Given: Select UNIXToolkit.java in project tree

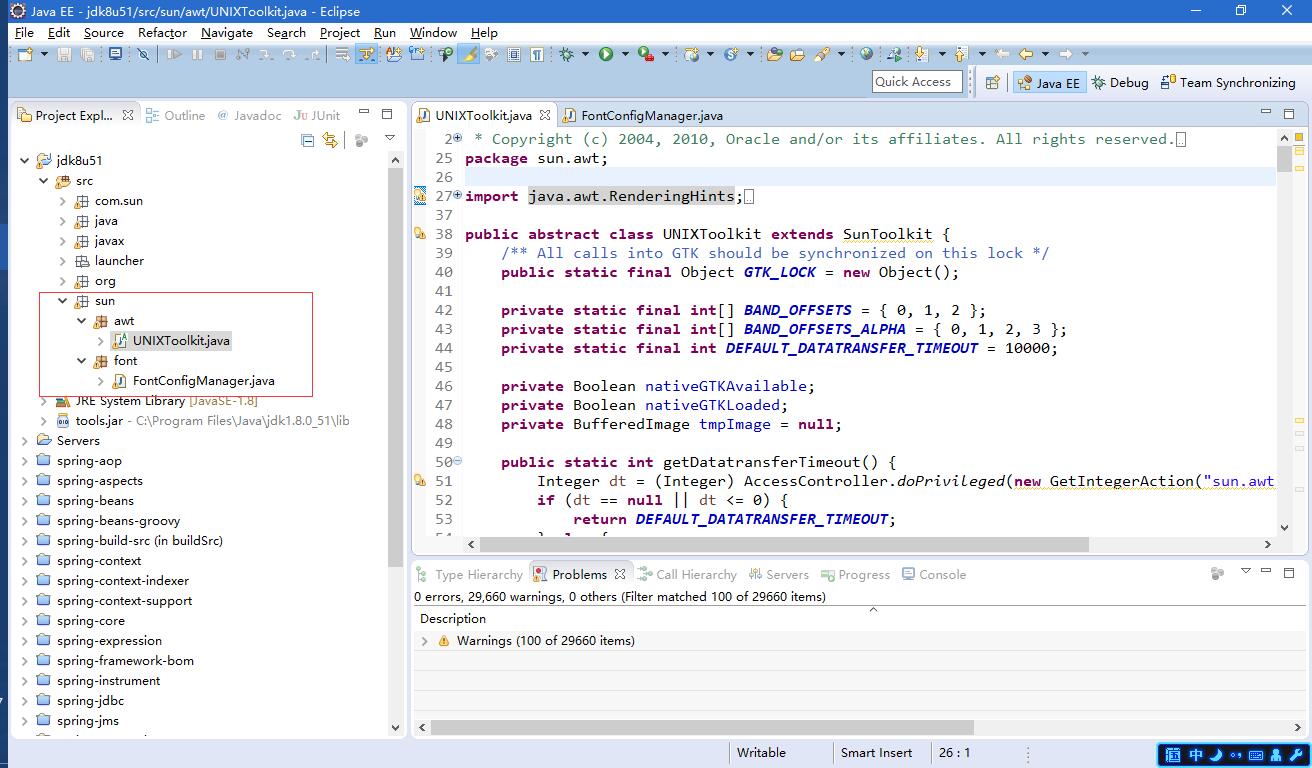Looking at the screenshot, I should click(x=181, y=341).
